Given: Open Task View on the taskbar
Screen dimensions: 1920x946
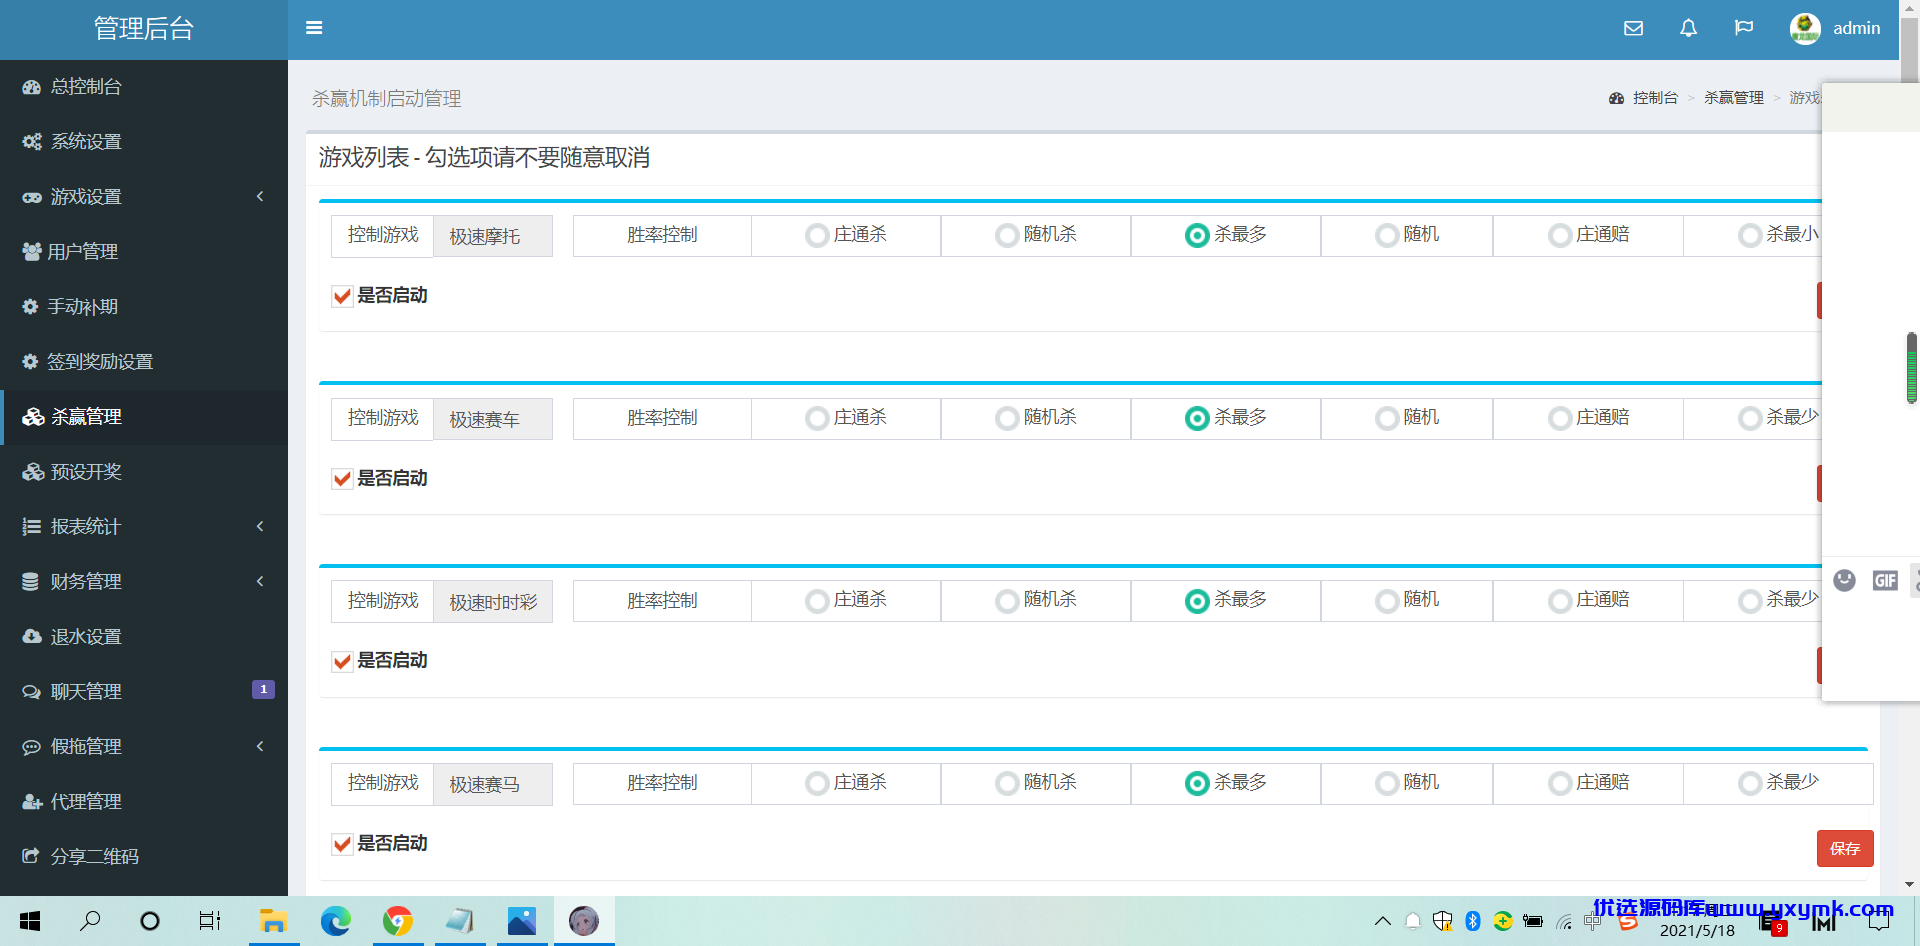Looking at the screenshot, I should click(209, 921).
